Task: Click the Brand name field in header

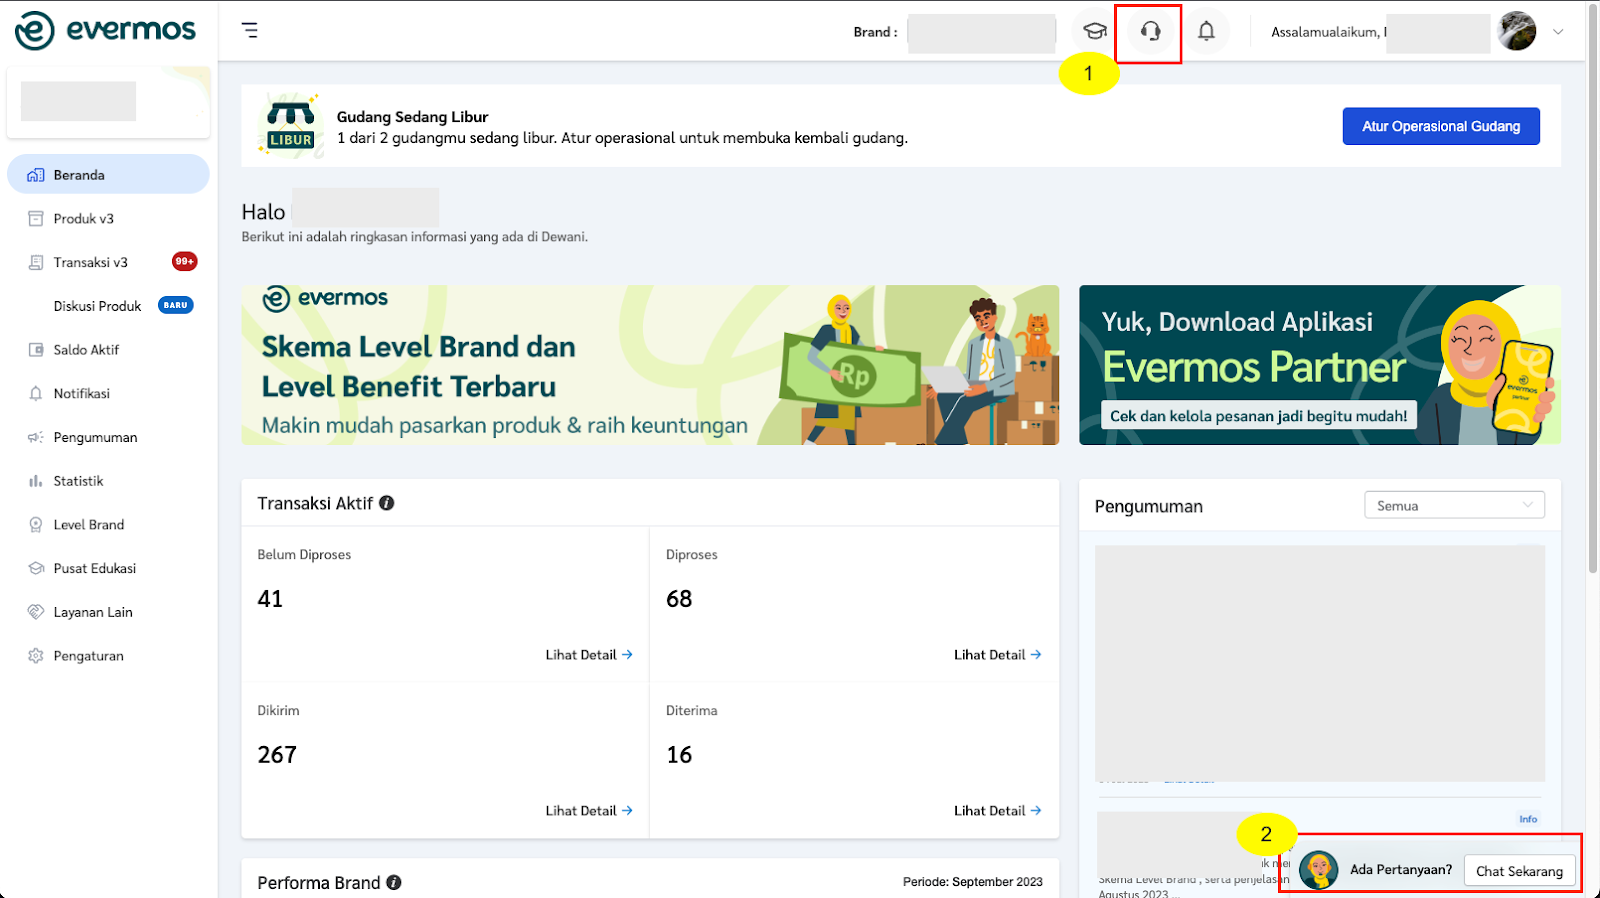Action: pos(981,33)
